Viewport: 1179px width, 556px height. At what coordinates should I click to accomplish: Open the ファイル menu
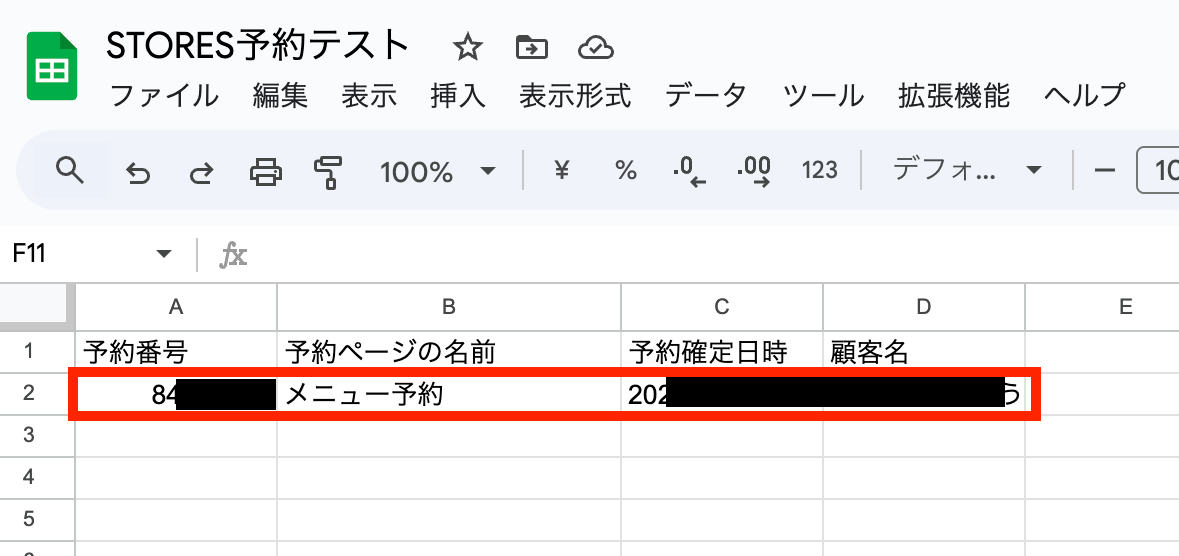164,96
